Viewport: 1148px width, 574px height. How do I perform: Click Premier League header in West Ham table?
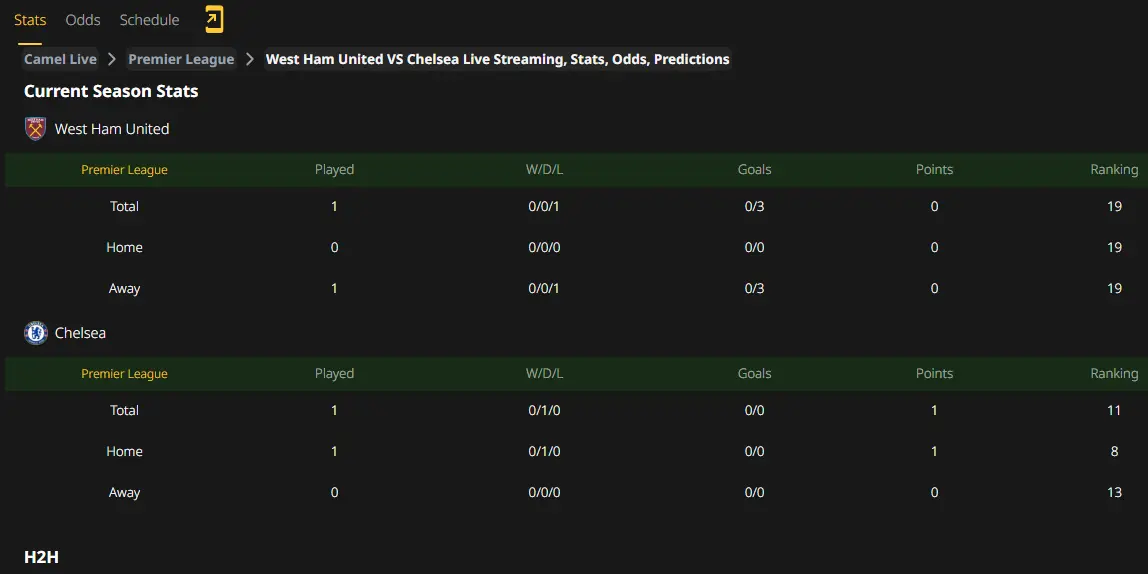[x=124, y=170]
